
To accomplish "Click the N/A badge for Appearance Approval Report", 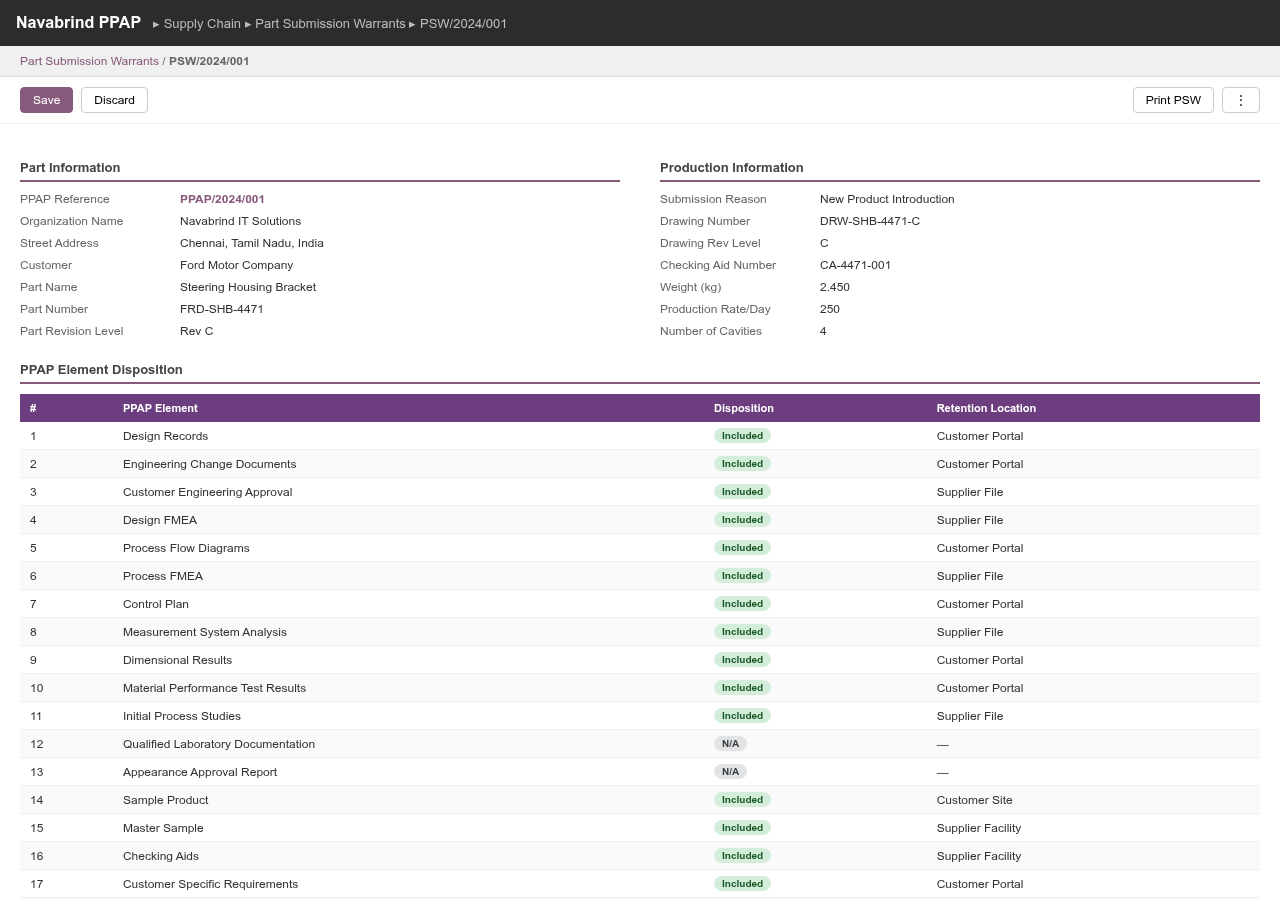I will pos(730,772).
